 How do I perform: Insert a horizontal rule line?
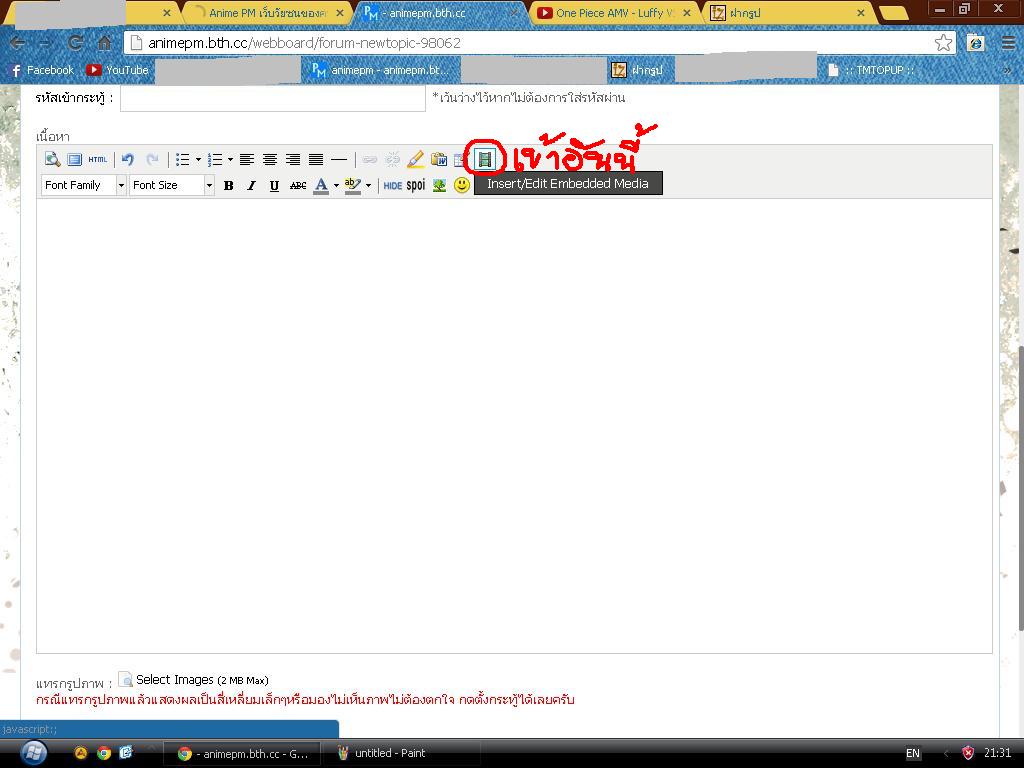339,159
